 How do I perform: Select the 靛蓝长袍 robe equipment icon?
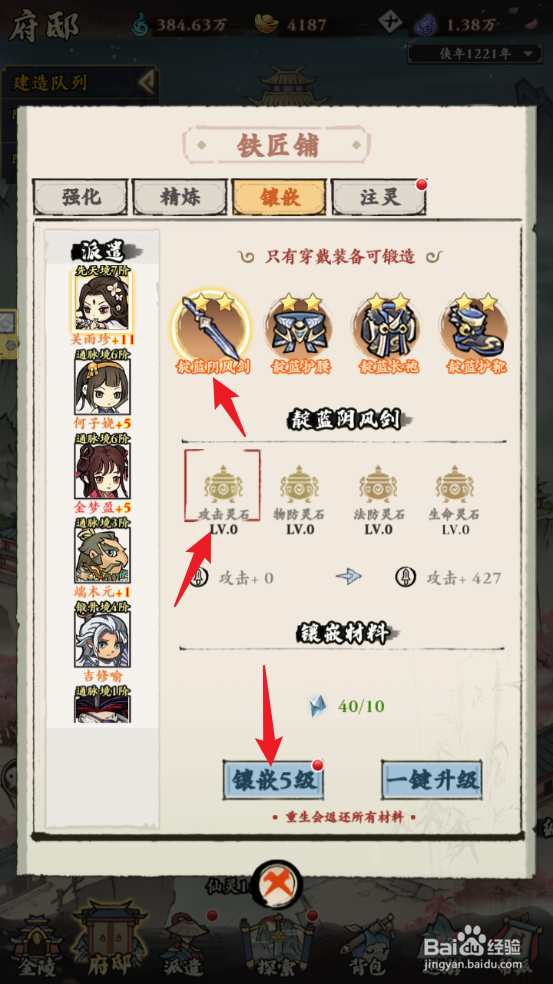(386, 328)
